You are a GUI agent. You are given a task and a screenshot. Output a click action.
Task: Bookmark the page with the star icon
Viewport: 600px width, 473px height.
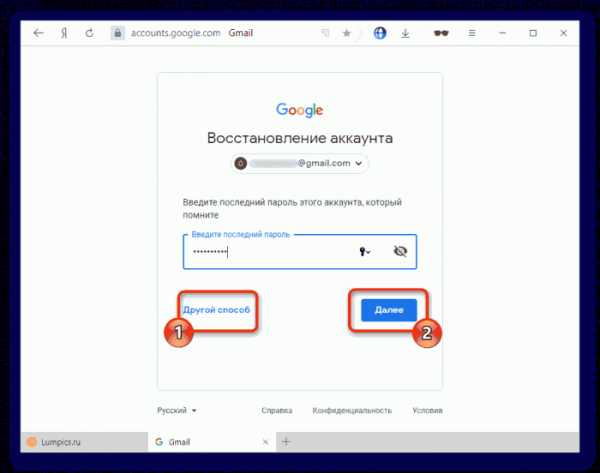pos(346,33)
